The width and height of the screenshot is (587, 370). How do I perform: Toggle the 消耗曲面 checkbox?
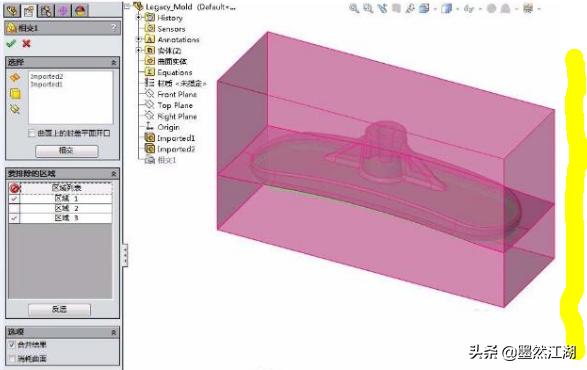12,358
